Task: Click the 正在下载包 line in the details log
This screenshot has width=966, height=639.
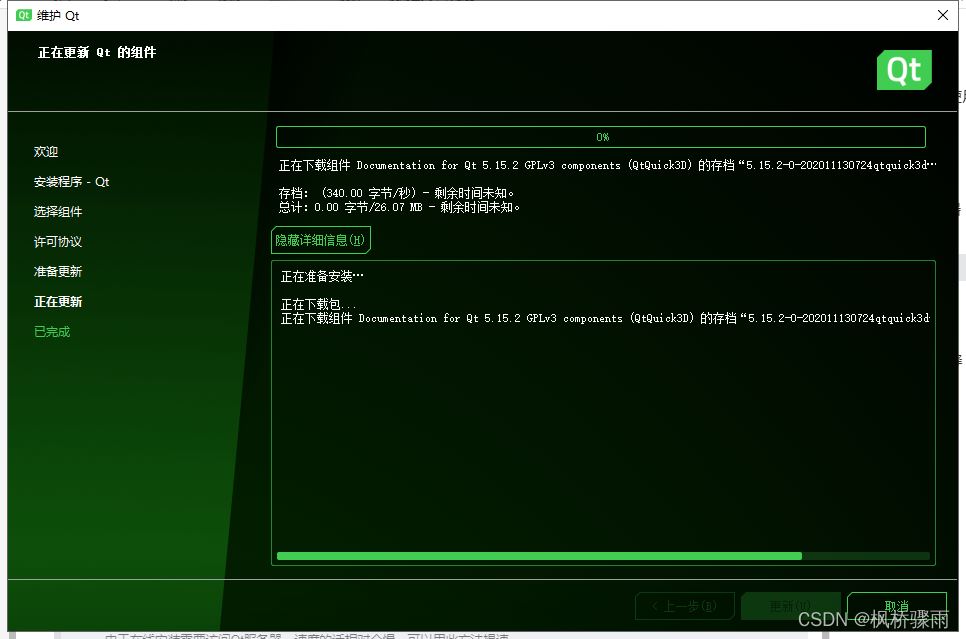Action: [318, 305]
